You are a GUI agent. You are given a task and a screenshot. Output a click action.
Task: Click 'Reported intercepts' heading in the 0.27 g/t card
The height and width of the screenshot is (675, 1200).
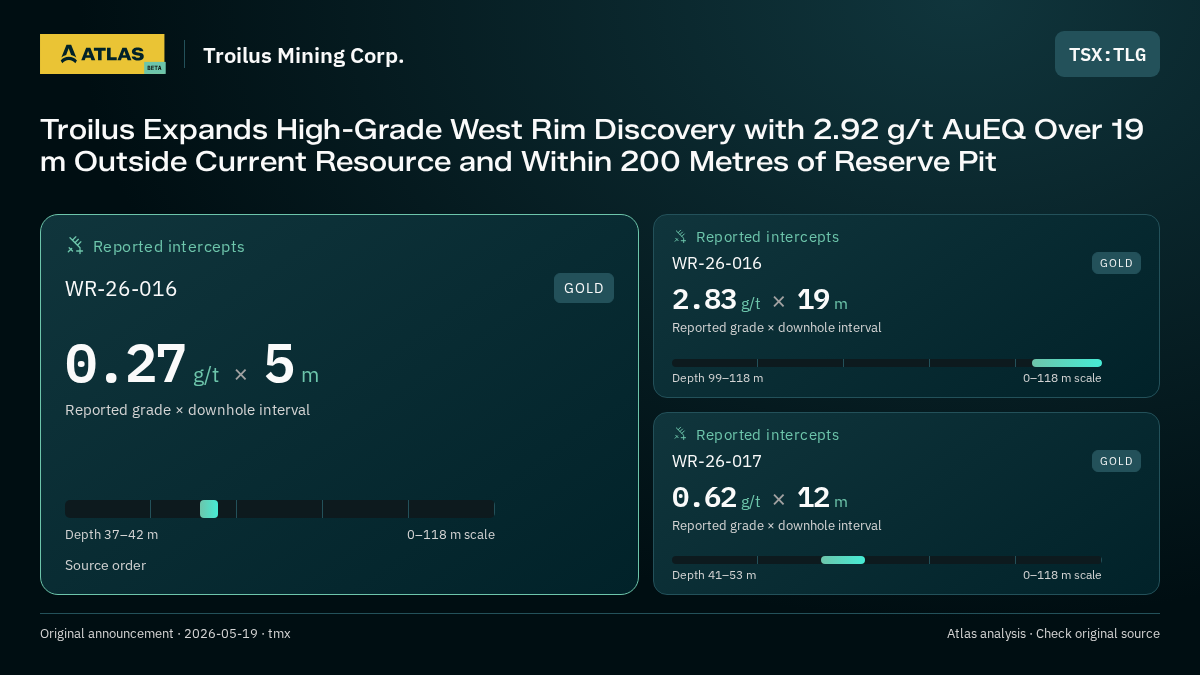coord(169,246)
